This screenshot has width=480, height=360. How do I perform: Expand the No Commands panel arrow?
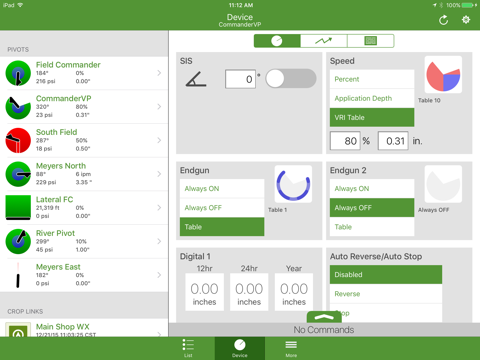[x=324, y=317]
